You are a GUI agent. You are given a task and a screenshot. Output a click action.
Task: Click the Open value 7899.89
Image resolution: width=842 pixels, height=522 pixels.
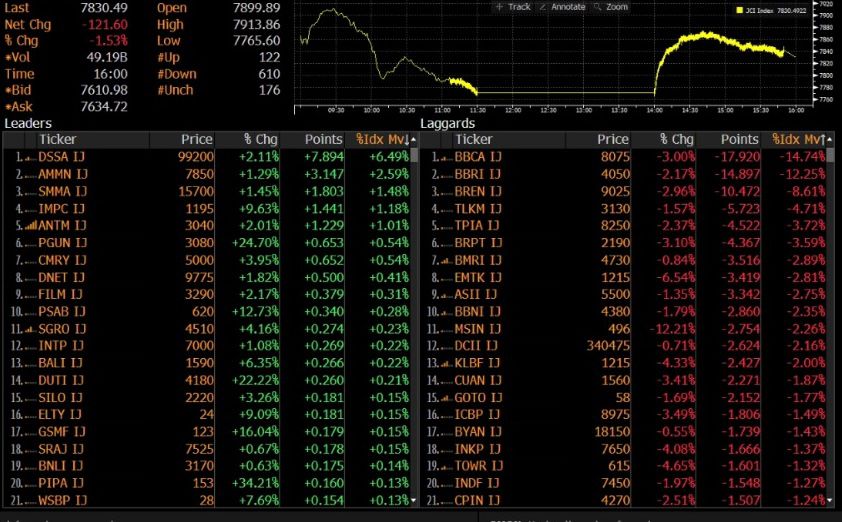click(x=256, y=8)
